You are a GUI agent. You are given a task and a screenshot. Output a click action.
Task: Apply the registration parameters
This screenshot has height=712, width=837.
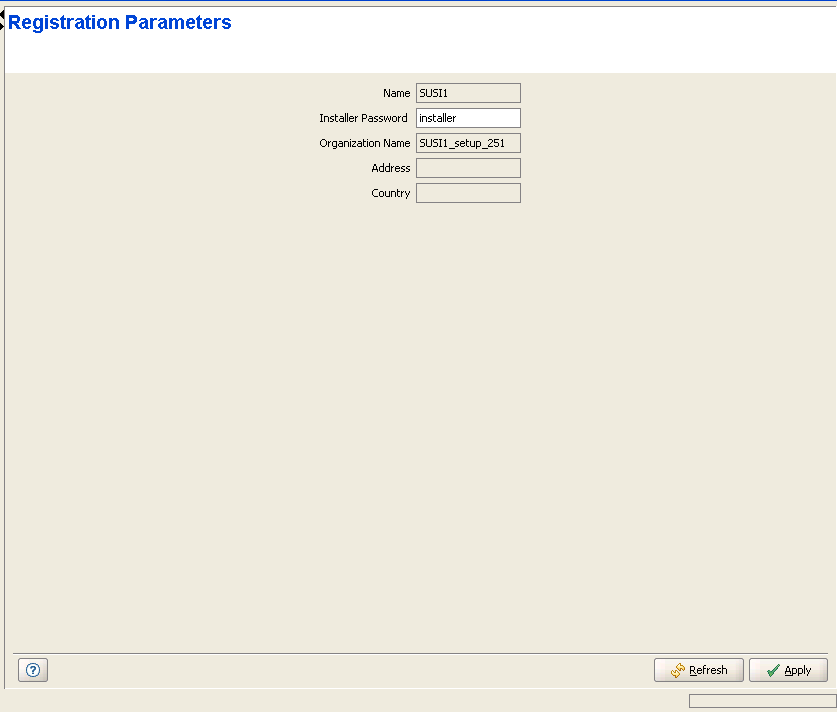point(788,670)
